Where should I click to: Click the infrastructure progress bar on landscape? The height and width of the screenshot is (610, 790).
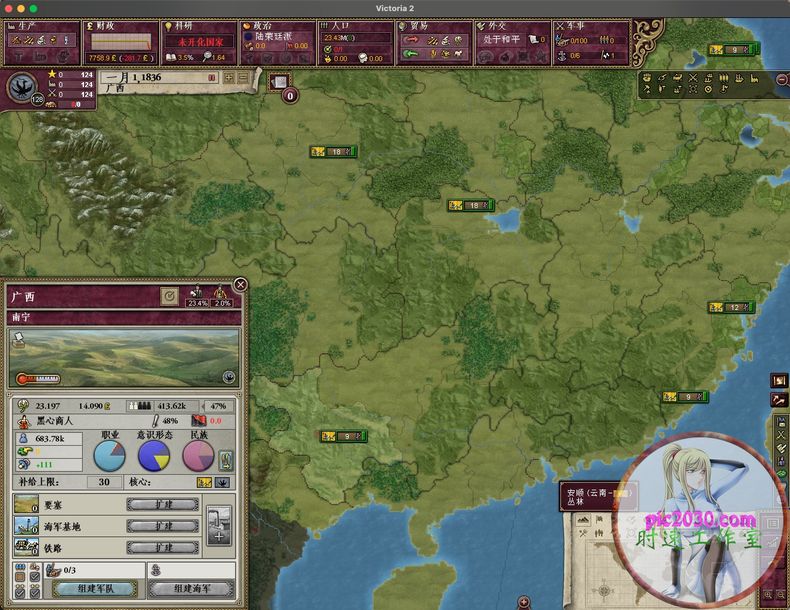coord(38,378)
